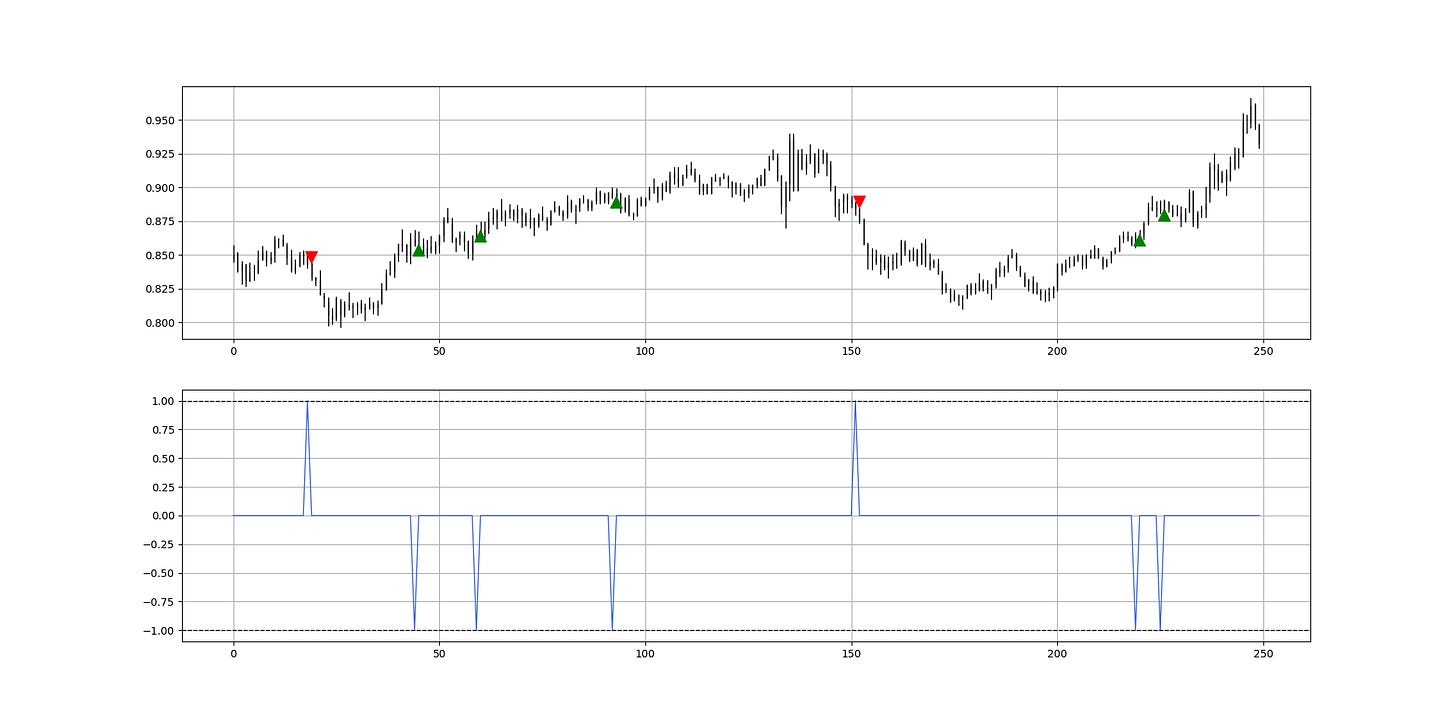Select the 0.50 label on signal chart axis
Image resolution: width=1456 pixels, height=721 pixels.
162,459
